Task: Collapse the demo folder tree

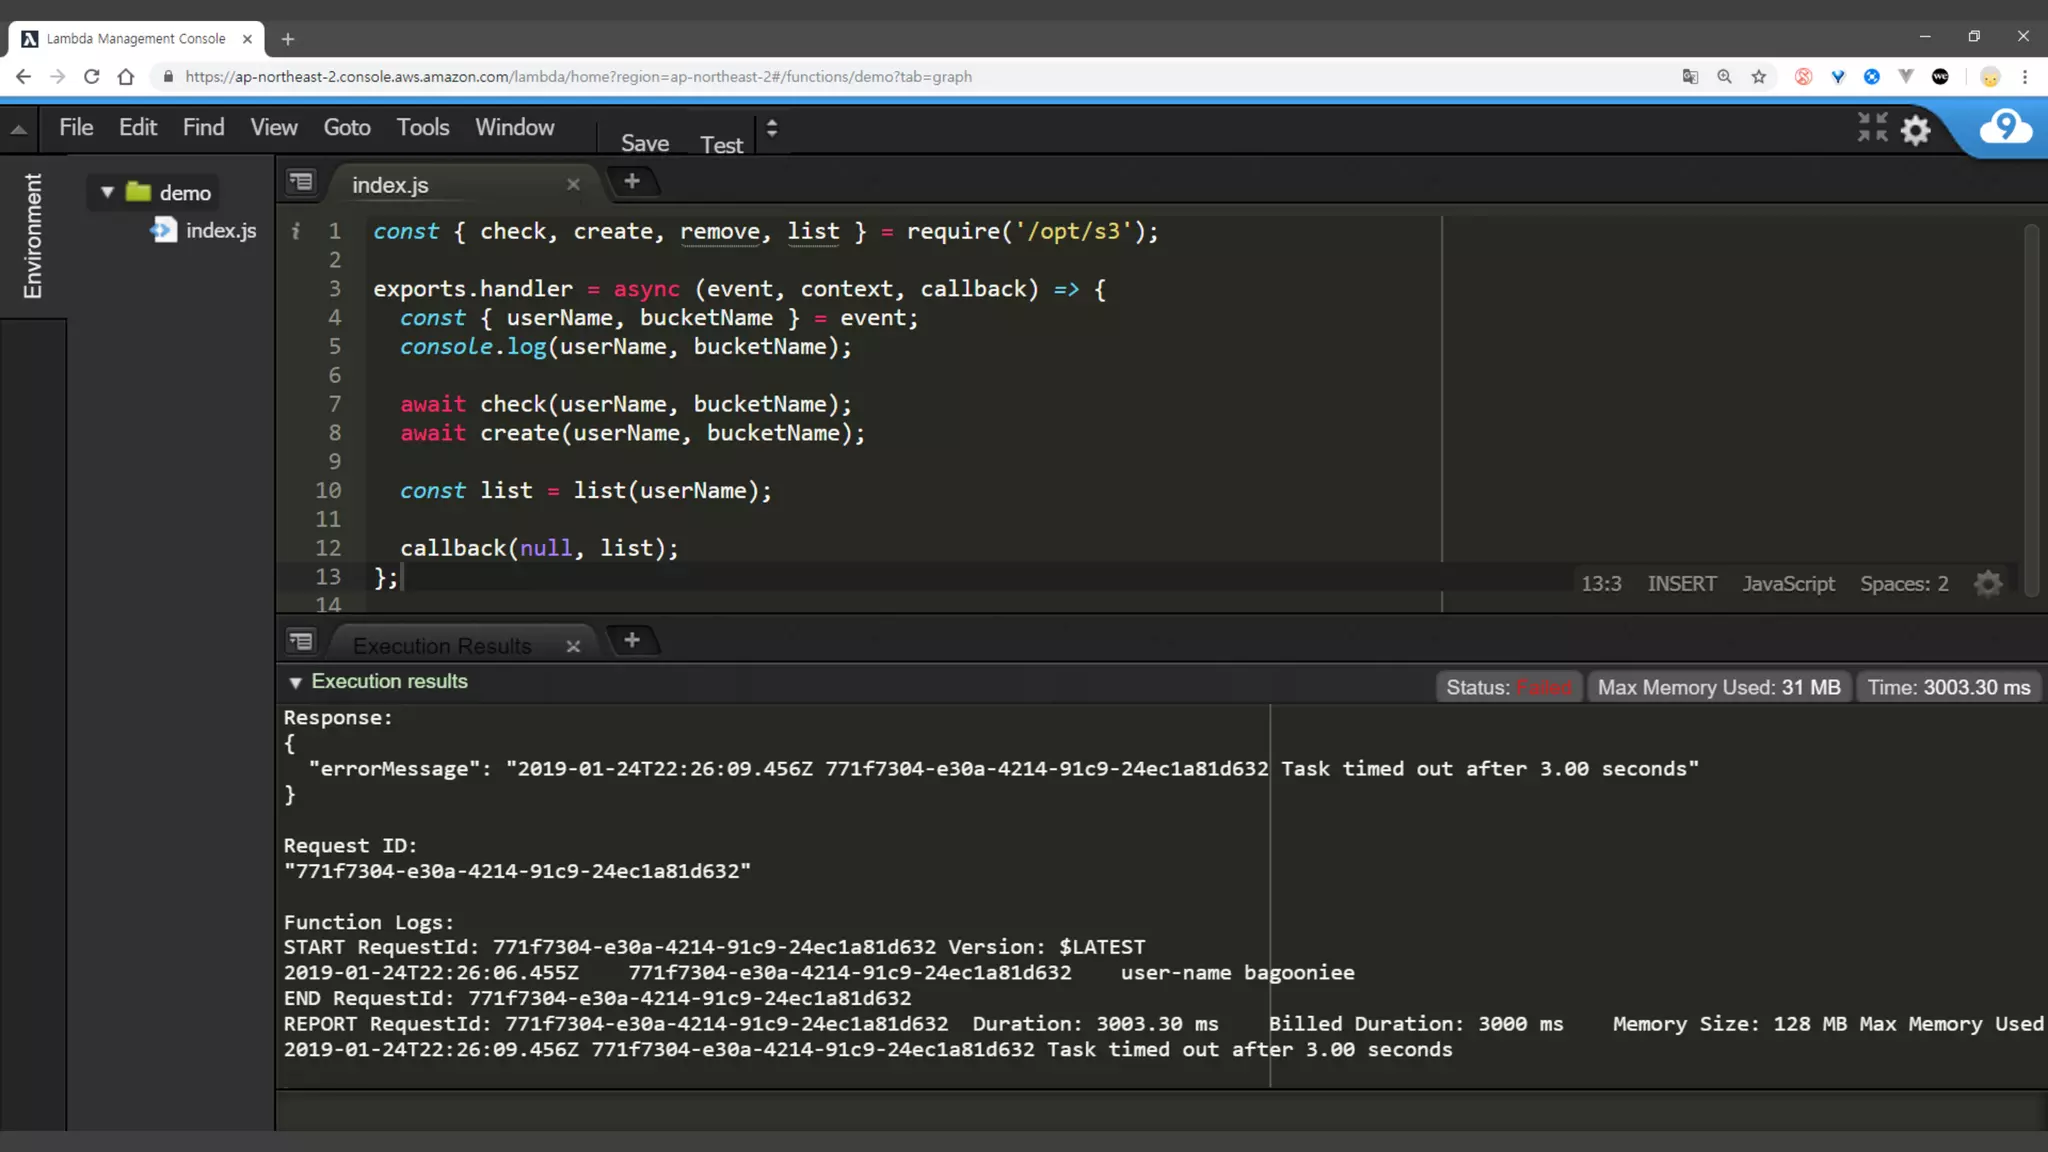Action: [107, 192]
